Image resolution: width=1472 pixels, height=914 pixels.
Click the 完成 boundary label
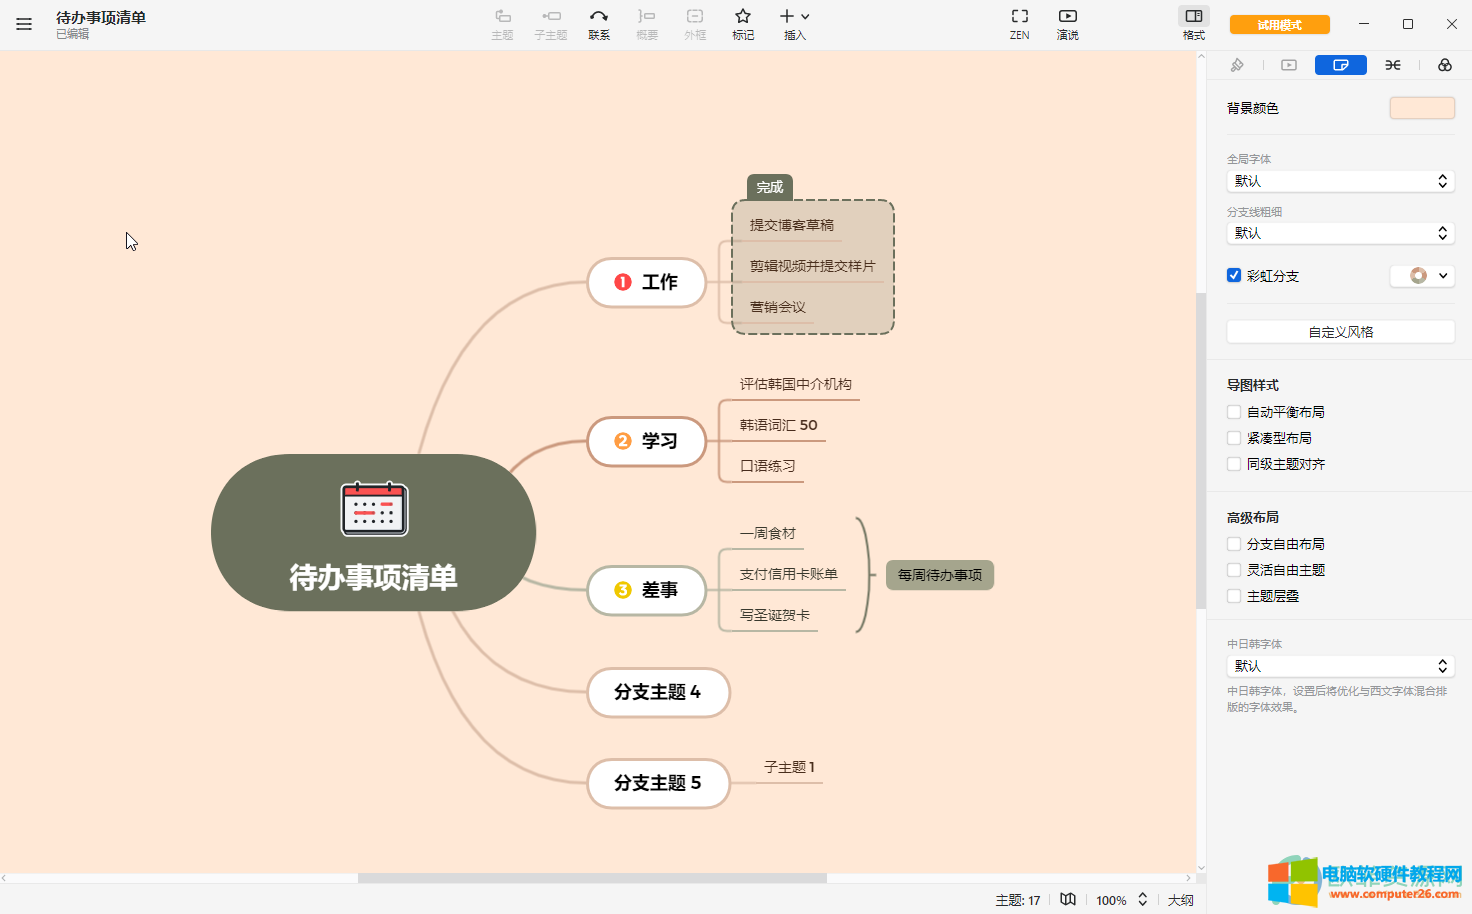[x=770, y=187]
